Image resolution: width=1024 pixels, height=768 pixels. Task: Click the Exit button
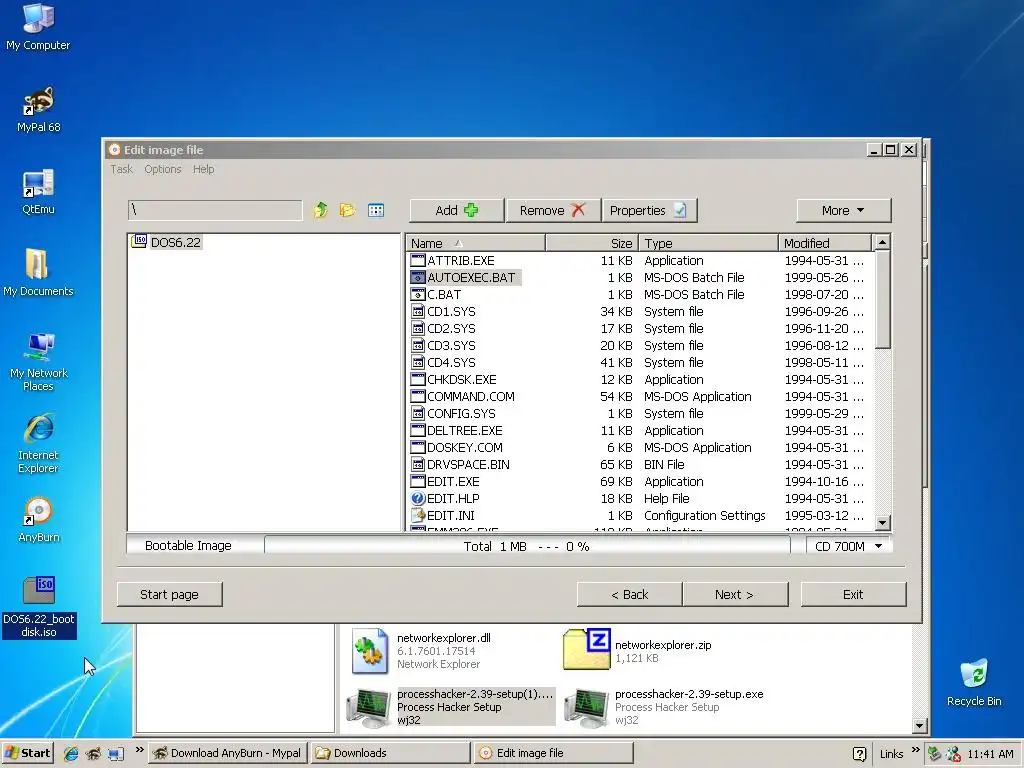853,594
